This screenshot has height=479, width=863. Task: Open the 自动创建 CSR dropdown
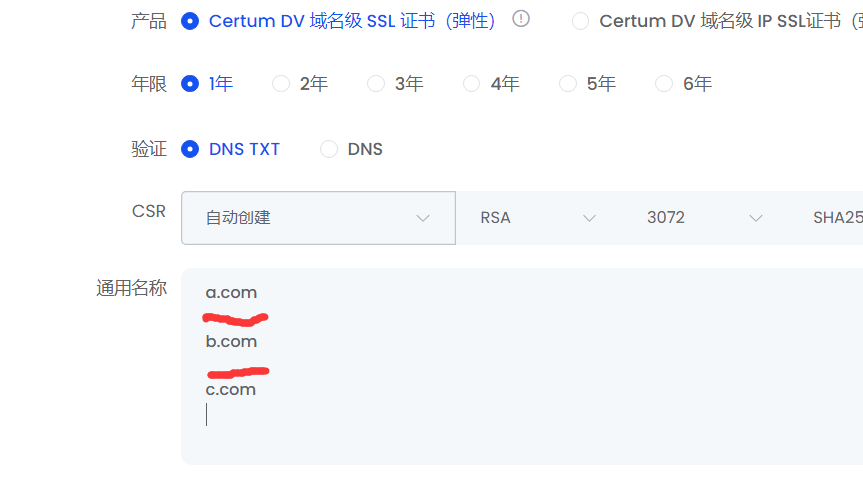(317, 217)
